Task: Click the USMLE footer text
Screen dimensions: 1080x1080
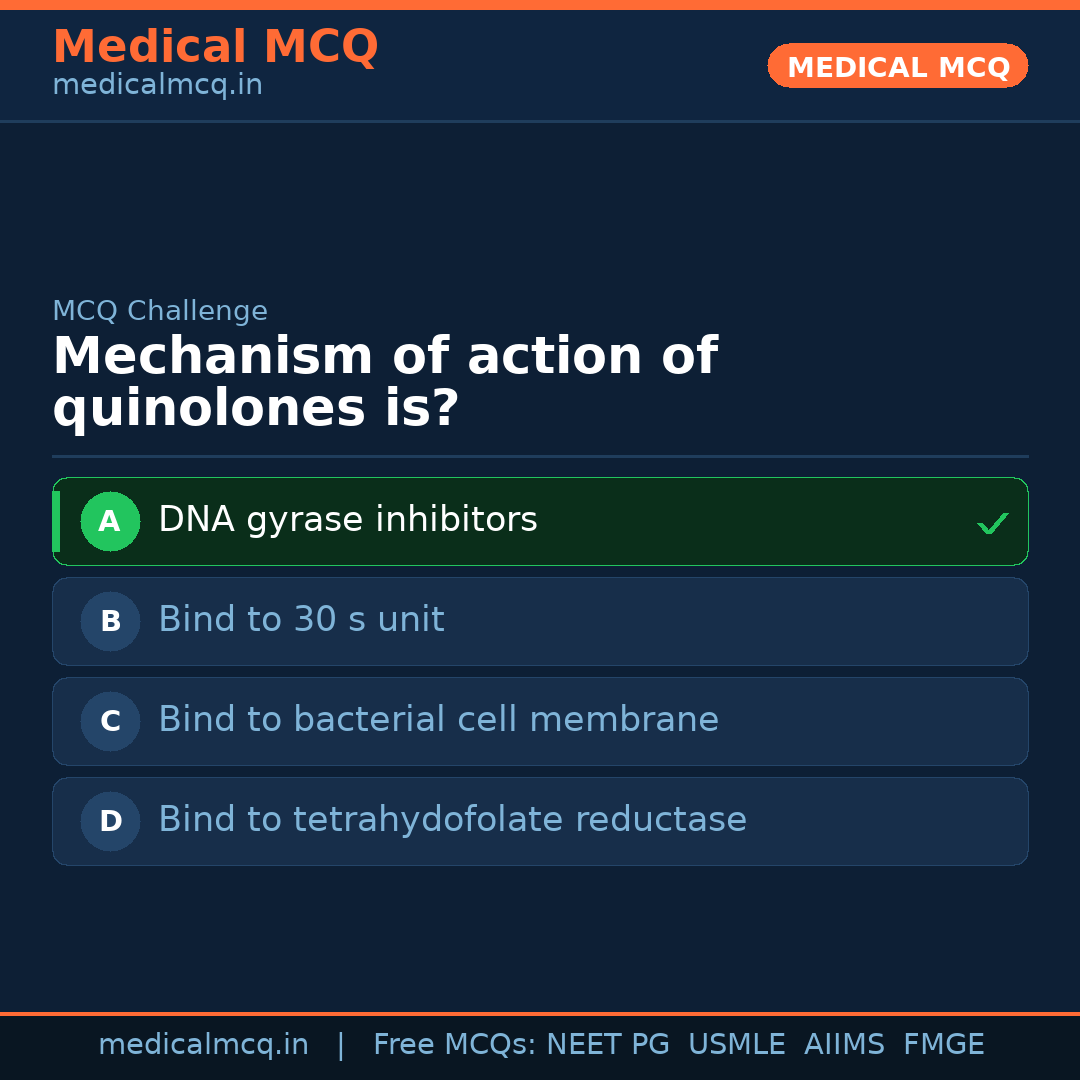Action: tap(736, 1045)
